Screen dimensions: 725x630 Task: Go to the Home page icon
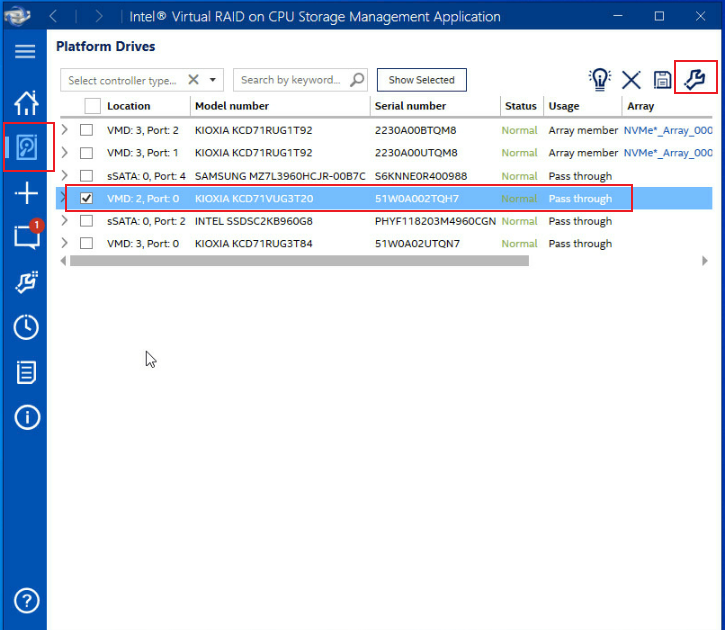tap(26, 103)
